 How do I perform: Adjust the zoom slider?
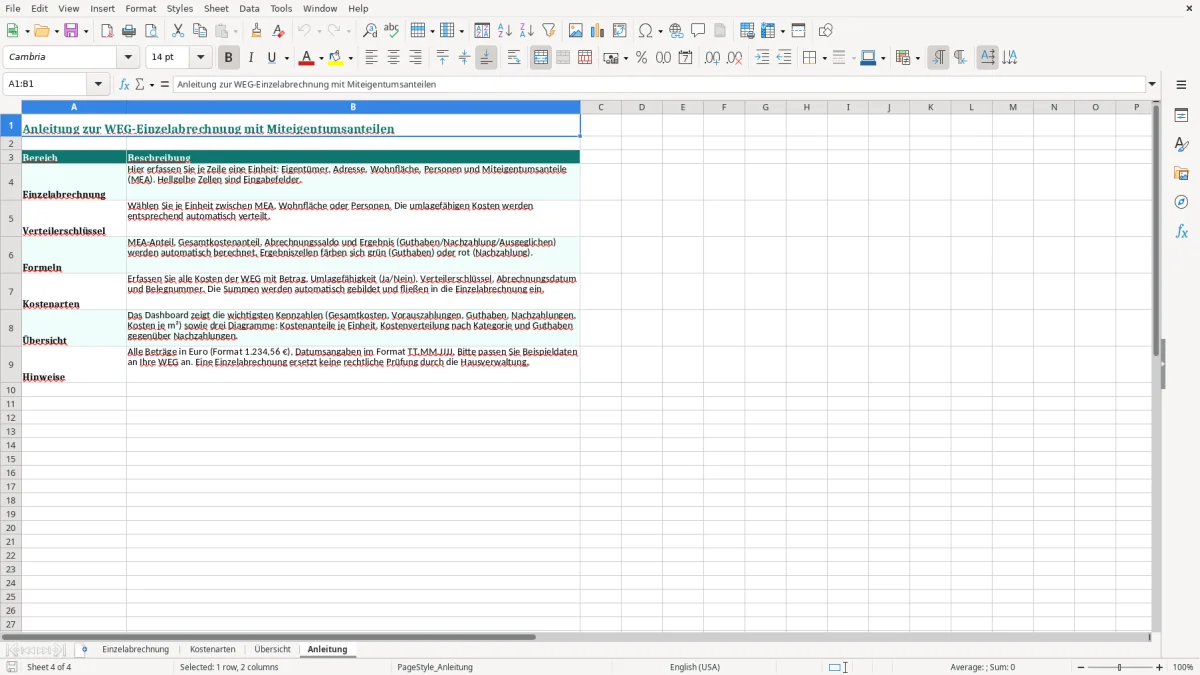[x=1119, y=667]
